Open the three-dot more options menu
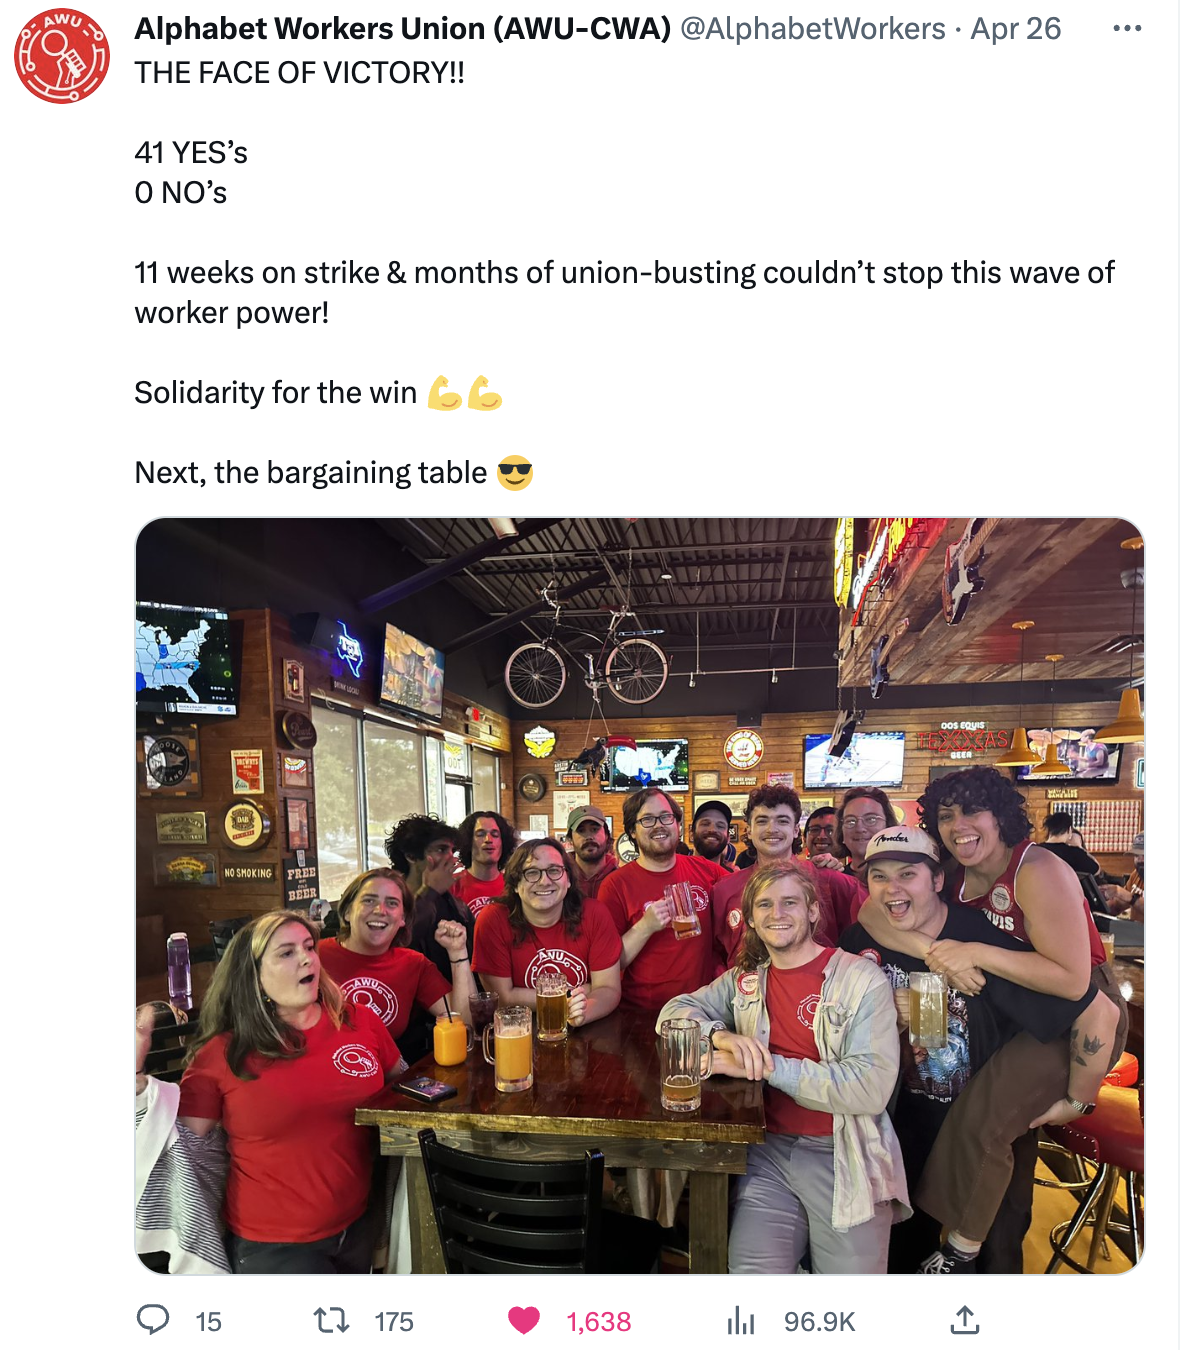Screen dimensions: 1180x1350 point(1127,28)
